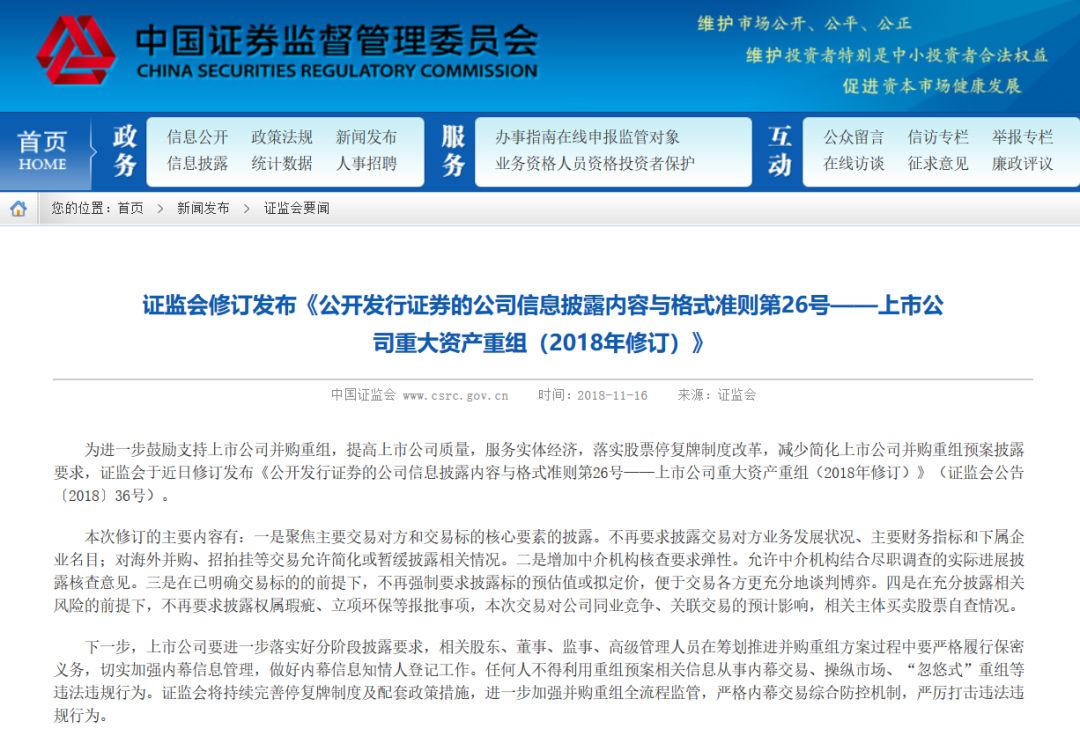
Task: Click paragraph beginning 为进一步鼓励支持上市公司
Action: [x=539, y=472]
